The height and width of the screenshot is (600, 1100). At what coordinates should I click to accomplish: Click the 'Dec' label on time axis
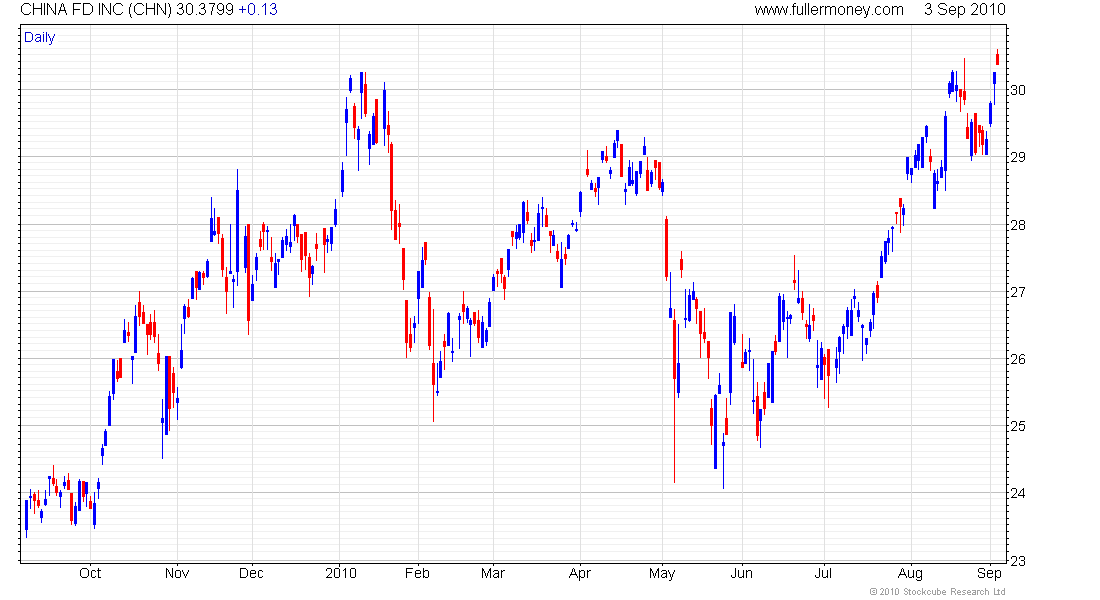(x=251, y=573)
